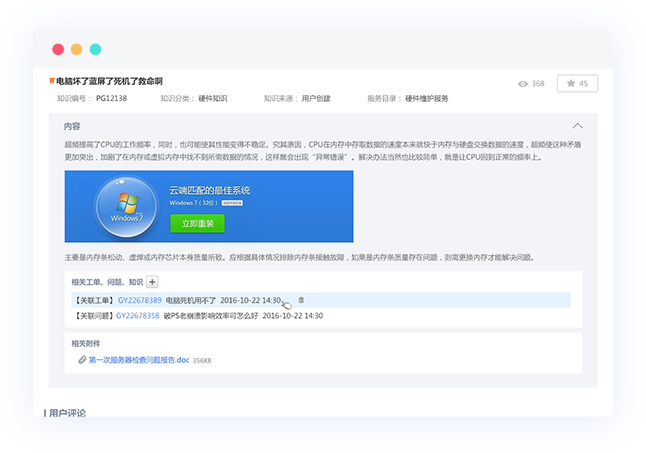
Task: Click the 【关联问题】 tag label
Action: pos(94,316)
